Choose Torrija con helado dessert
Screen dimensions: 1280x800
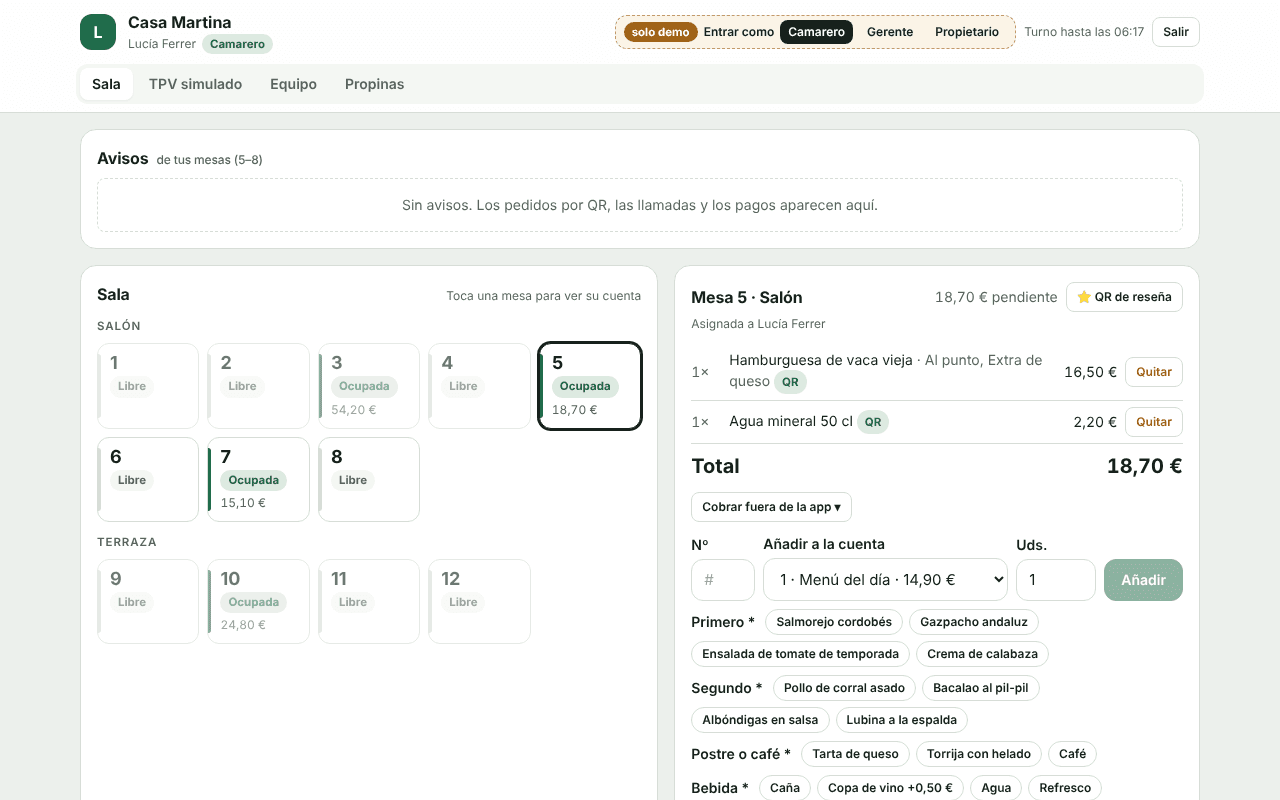tap(979, 754)
